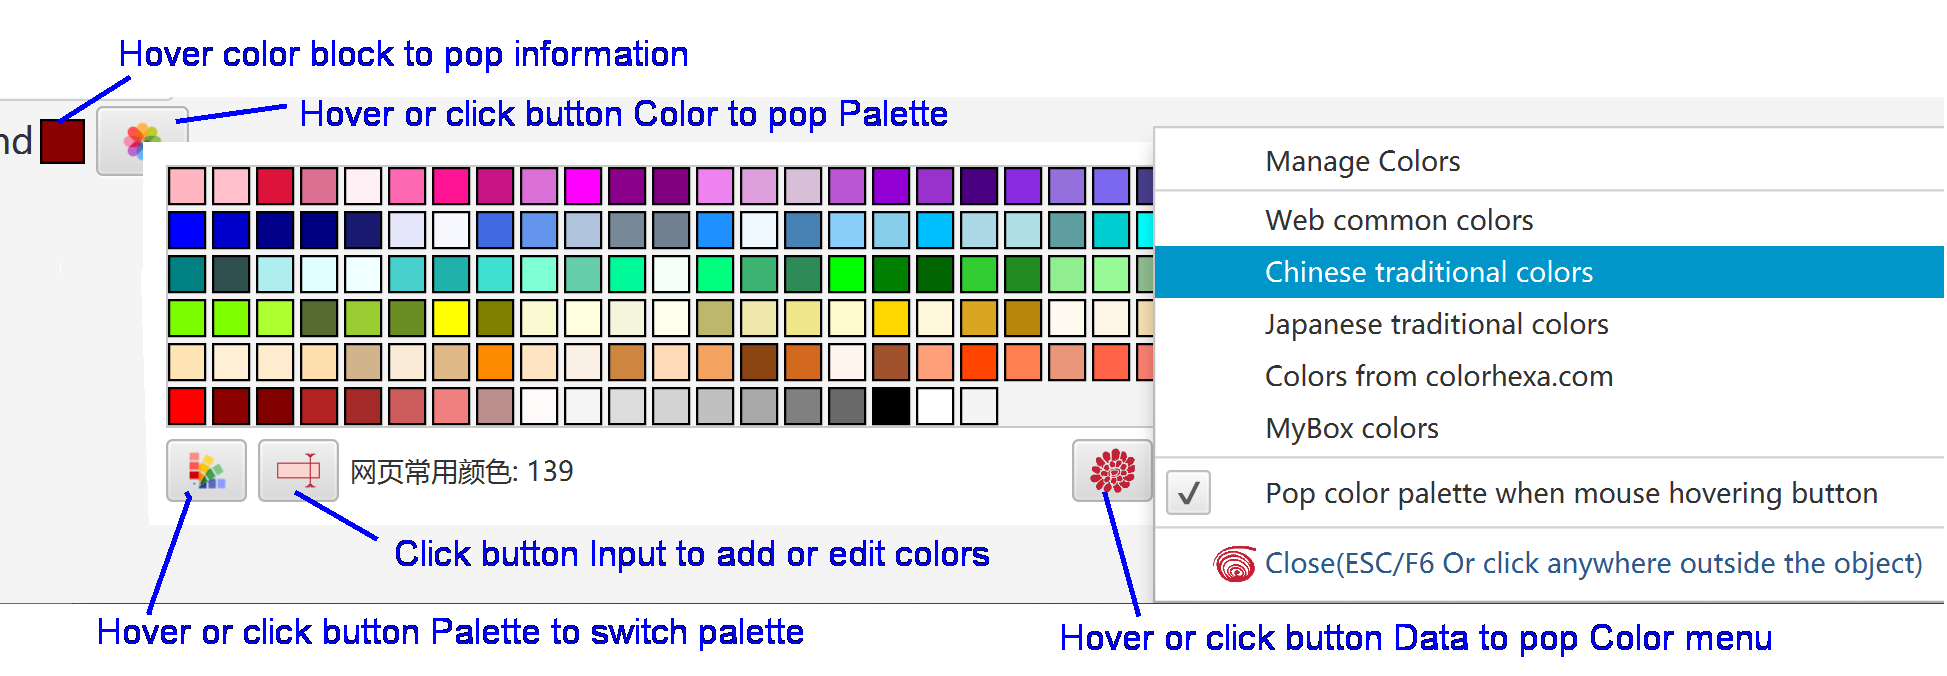This screenshot has height=676, width=1947.
Task: Click the red spiral Close icon
Action: click(x=1234, y=564)
